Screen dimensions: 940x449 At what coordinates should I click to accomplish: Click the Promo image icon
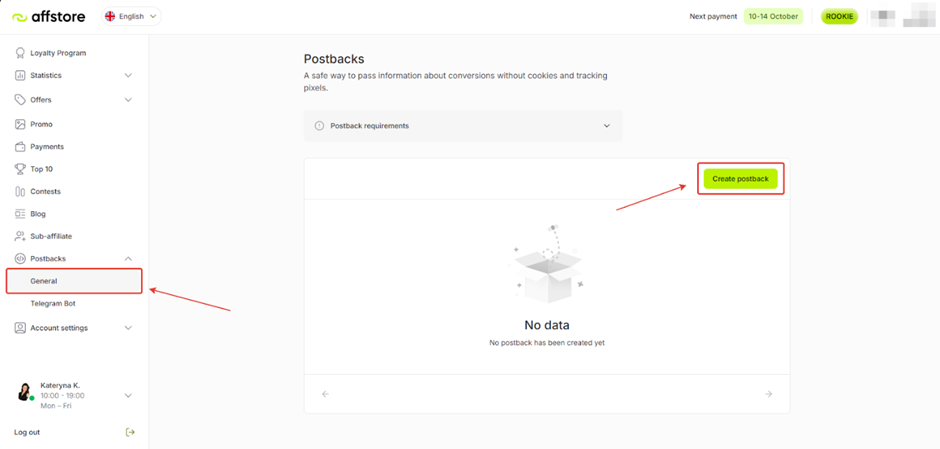pyautogui.click(x=20, y=124)
